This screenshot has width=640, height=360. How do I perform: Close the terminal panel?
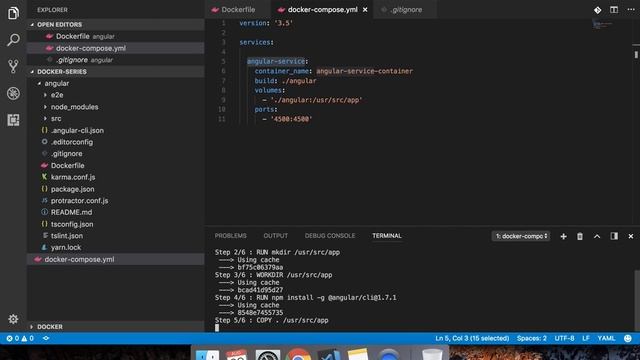tap(631, 236)
